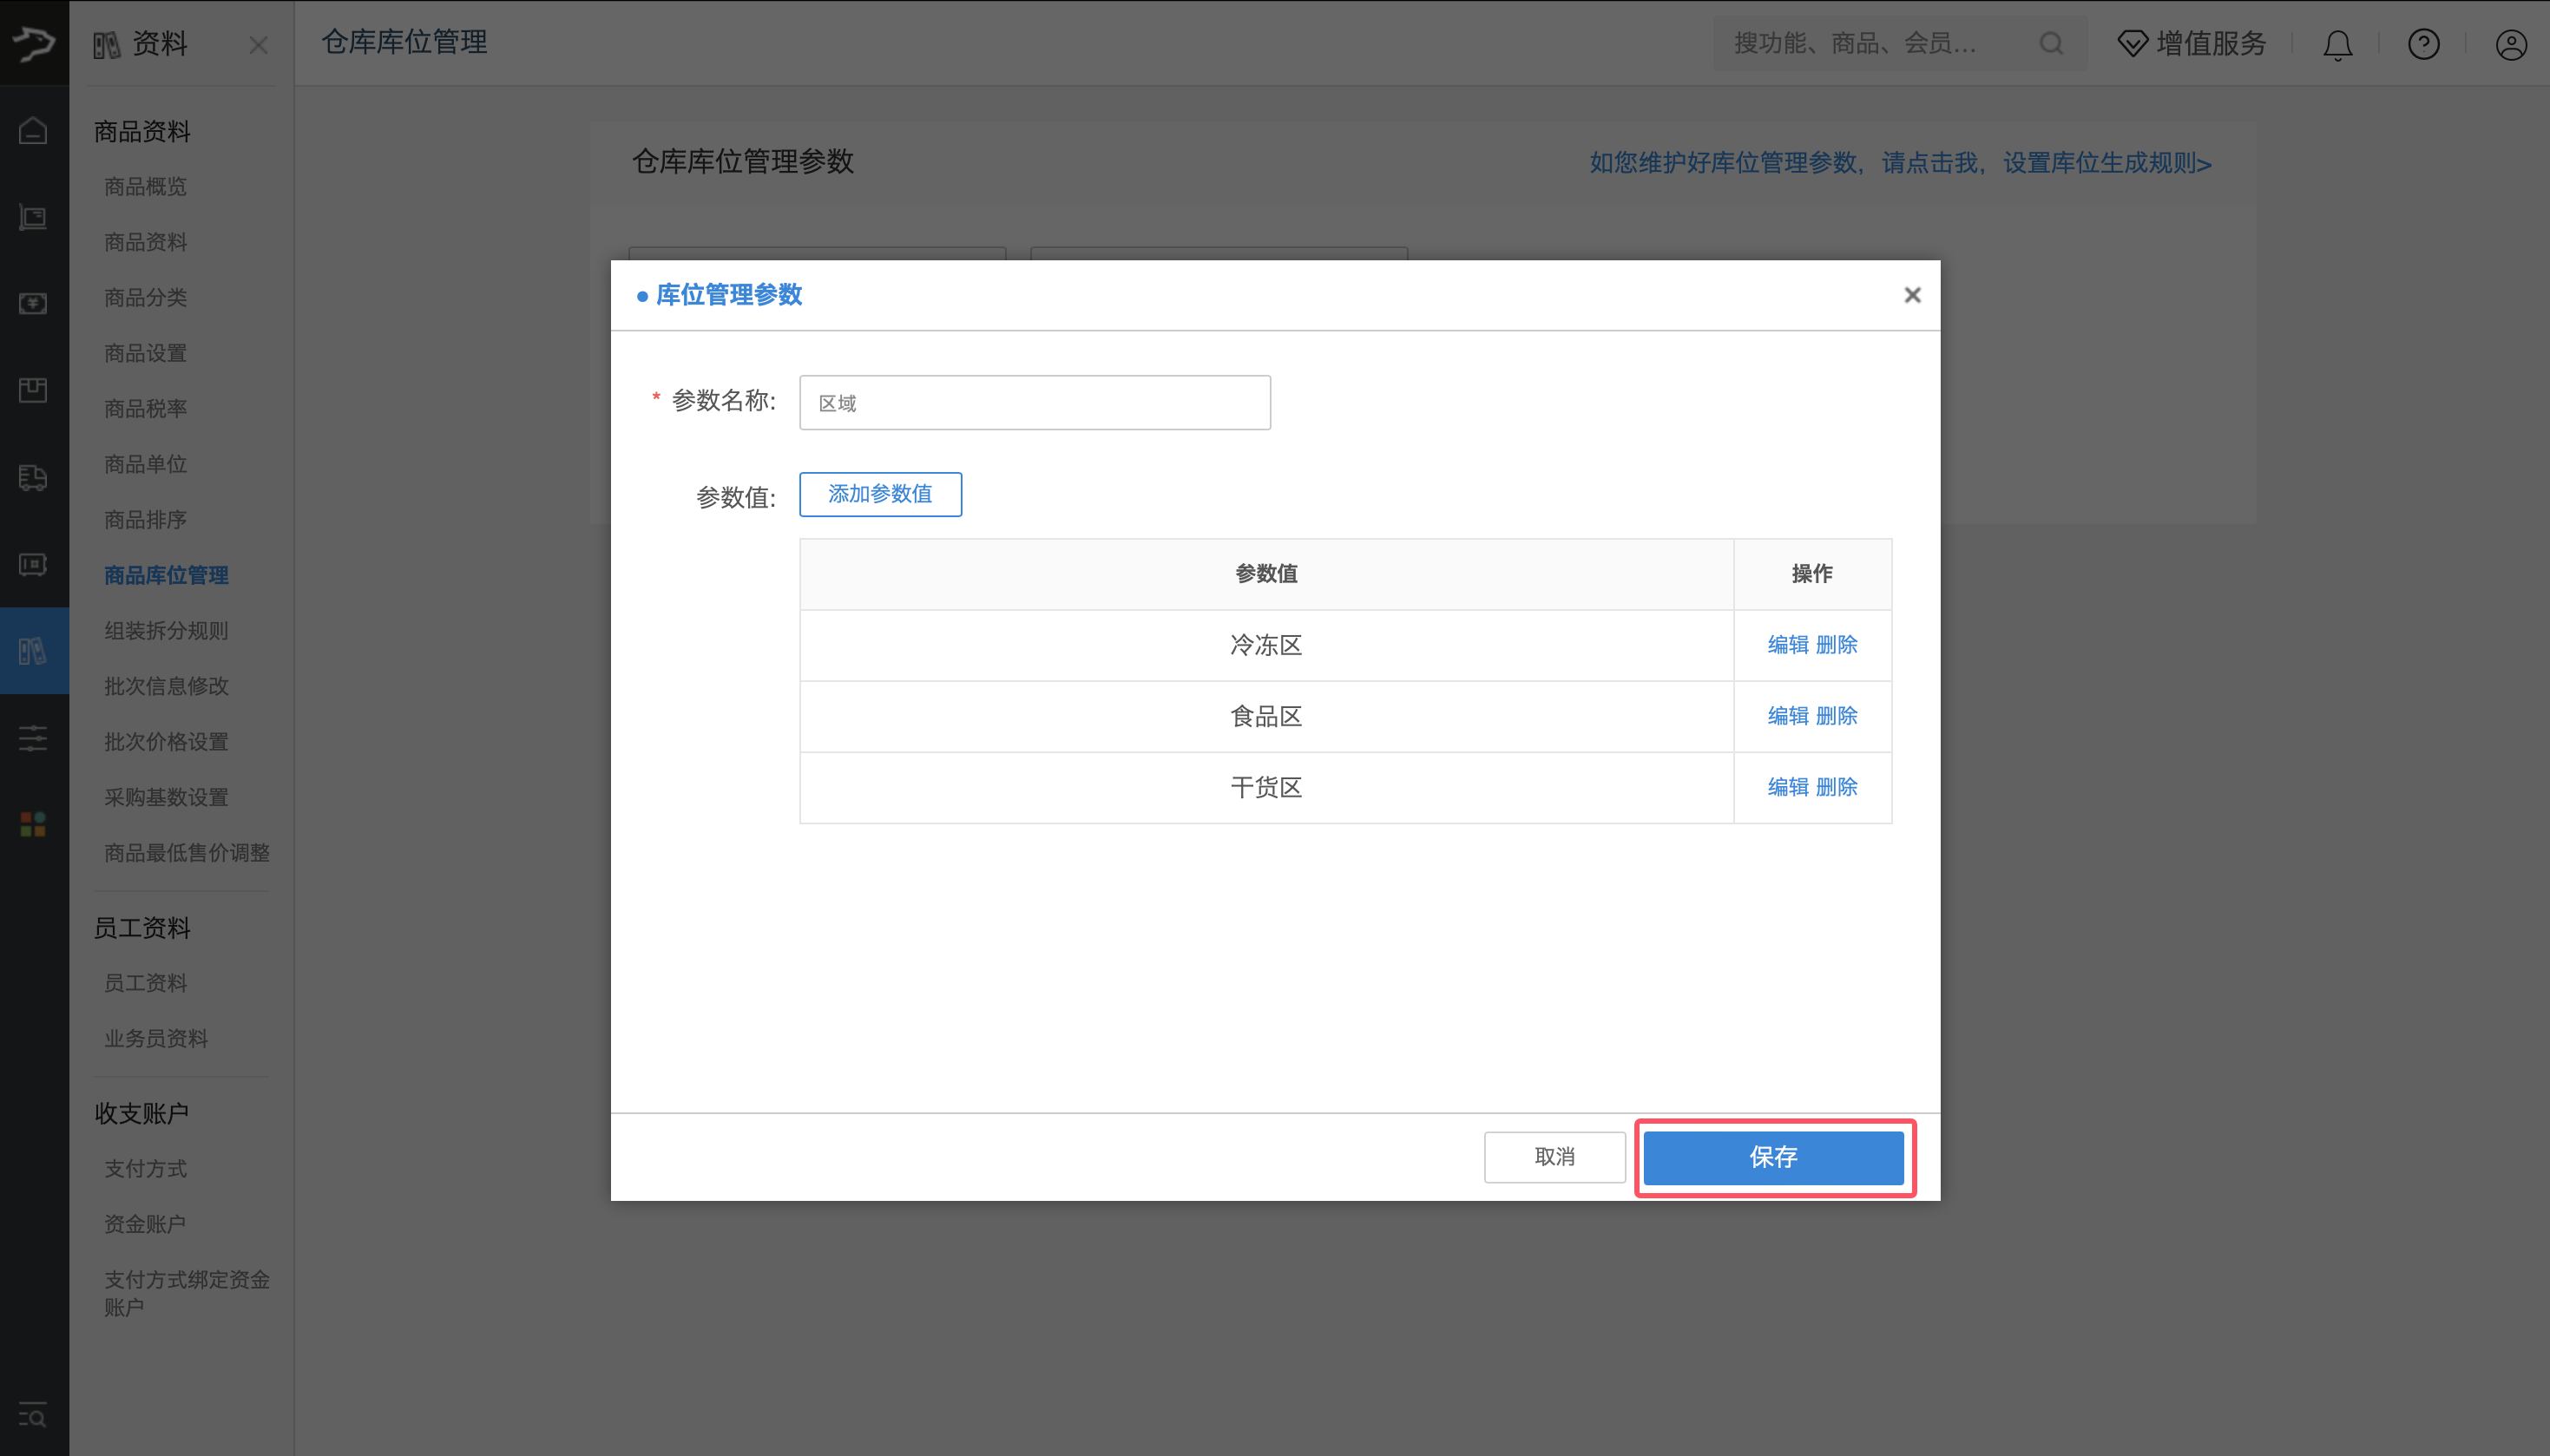Select the cash register (¥) icon in sidebar
Image resolution: width=2550 pixels, height=1456 pixels.
coord(33,303)
